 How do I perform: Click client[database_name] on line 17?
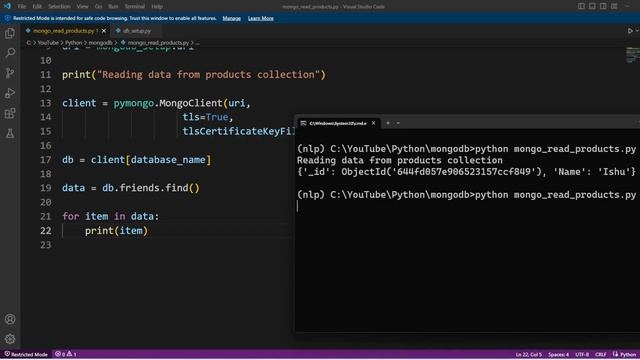point(151,160)
